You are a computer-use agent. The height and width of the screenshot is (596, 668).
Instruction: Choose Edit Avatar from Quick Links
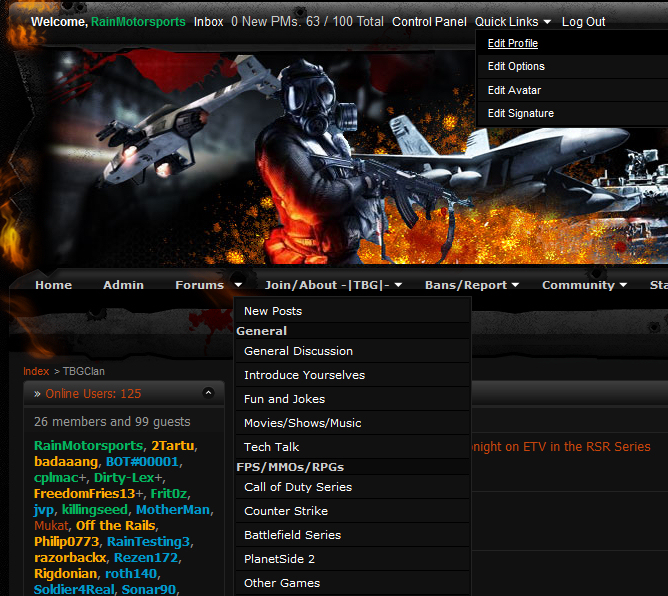(514, 90)
